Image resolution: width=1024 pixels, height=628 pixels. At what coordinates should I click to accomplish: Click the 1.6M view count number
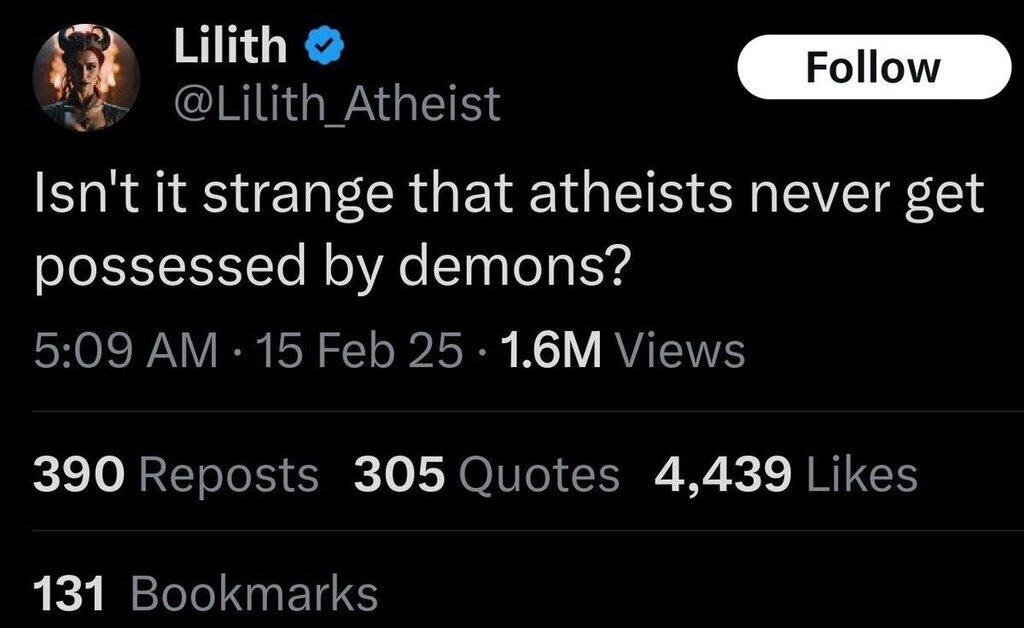pyautogui.click(x=546, y=351)
